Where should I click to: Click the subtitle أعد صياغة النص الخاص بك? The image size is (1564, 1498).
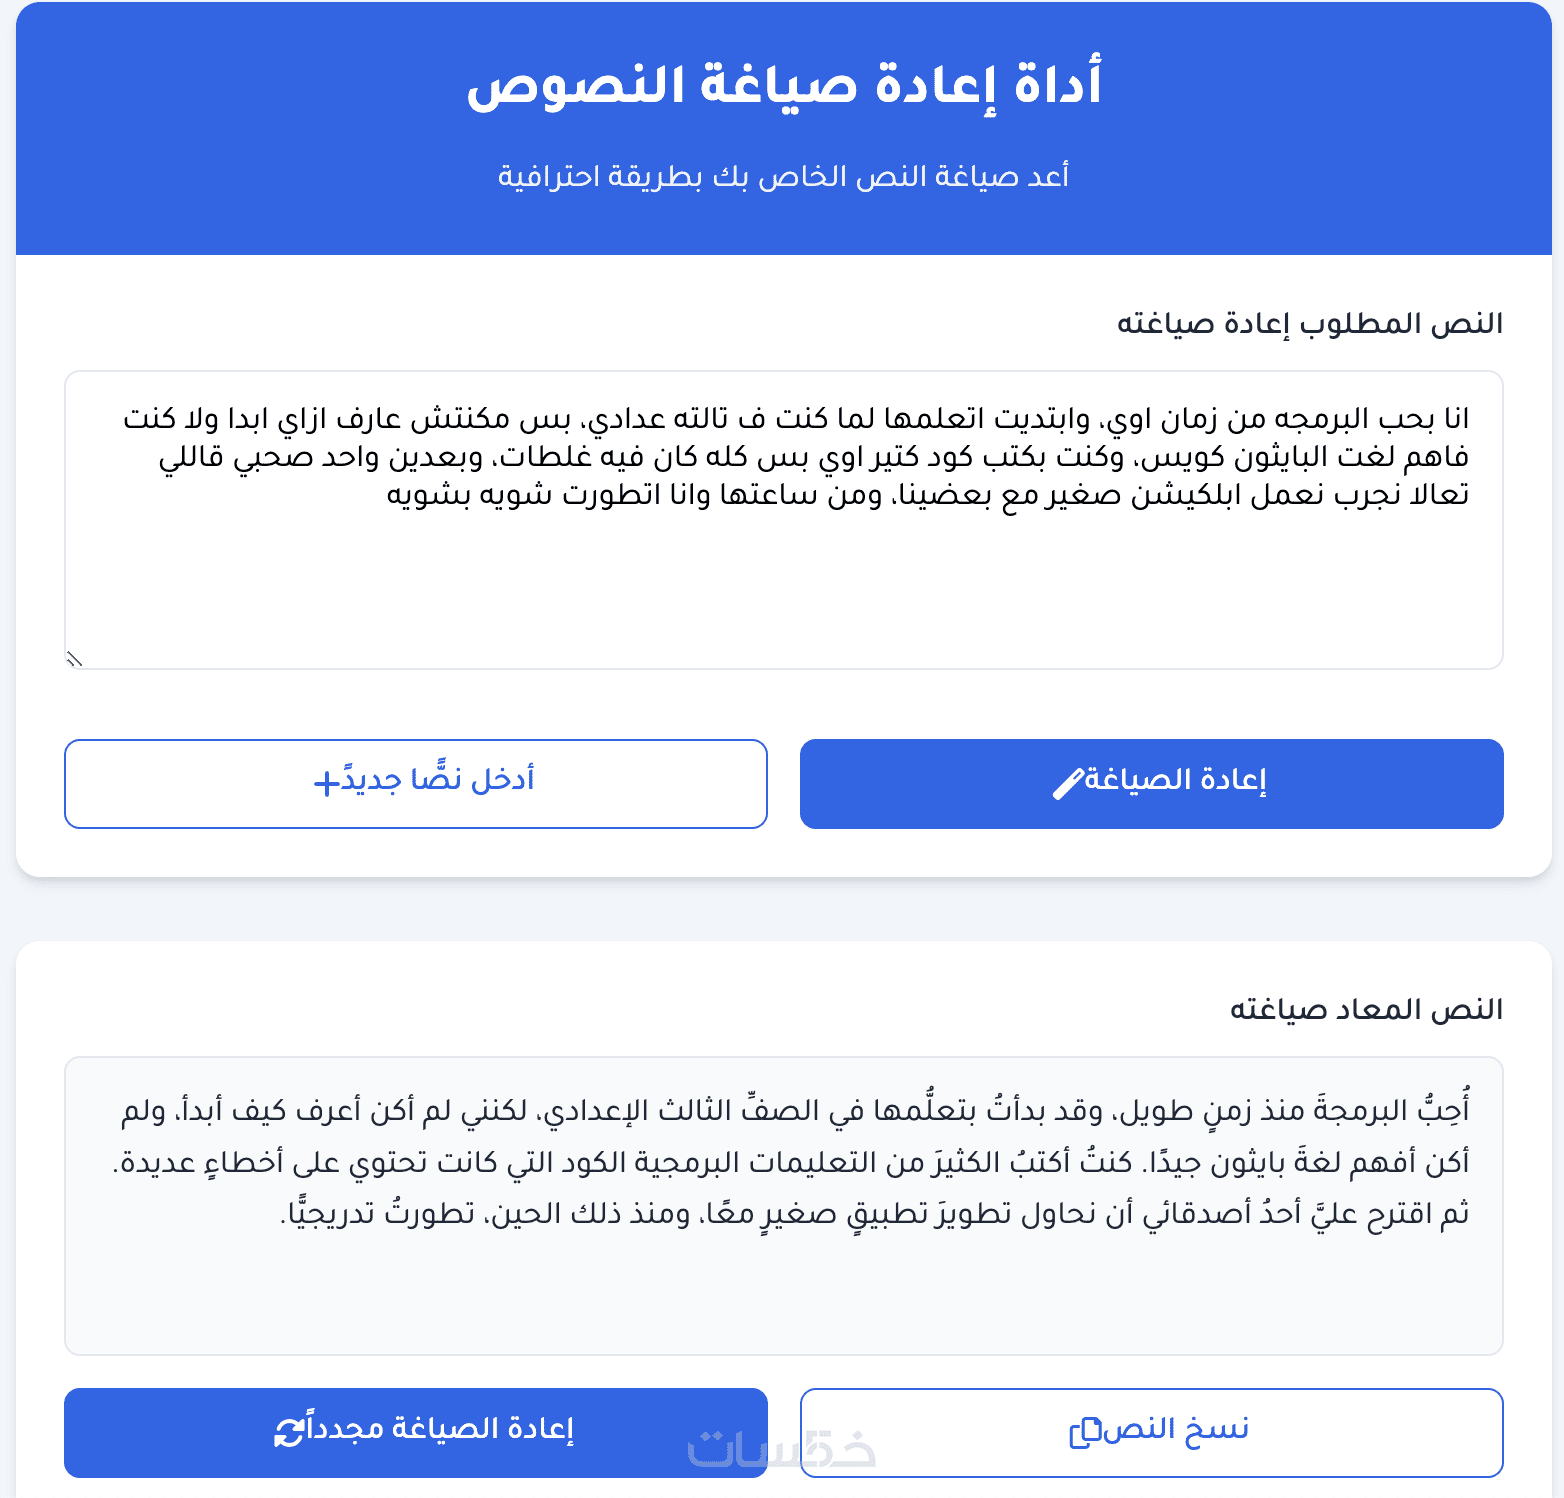pyautogui.click(x=784, y=177)
